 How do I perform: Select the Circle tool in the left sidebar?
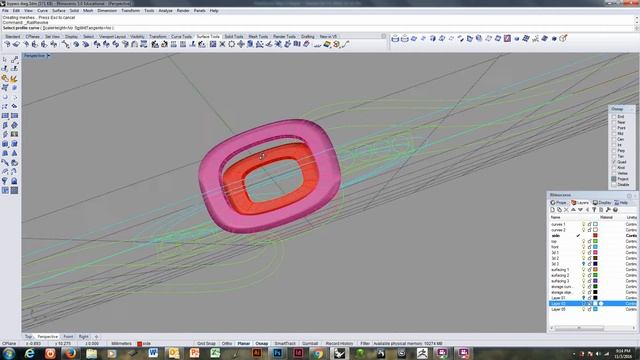coord(5,97)
